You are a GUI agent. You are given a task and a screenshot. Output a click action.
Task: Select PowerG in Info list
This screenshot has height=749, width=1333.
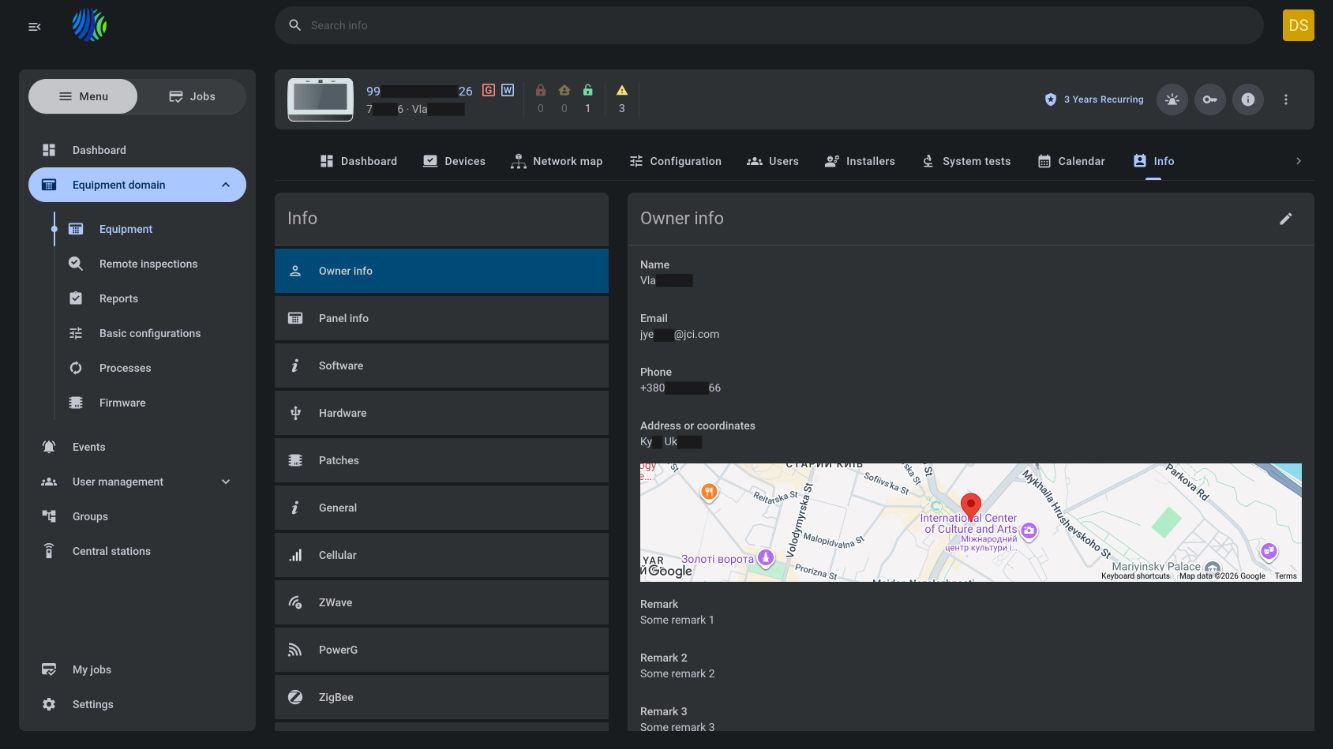tap(442, 650)
